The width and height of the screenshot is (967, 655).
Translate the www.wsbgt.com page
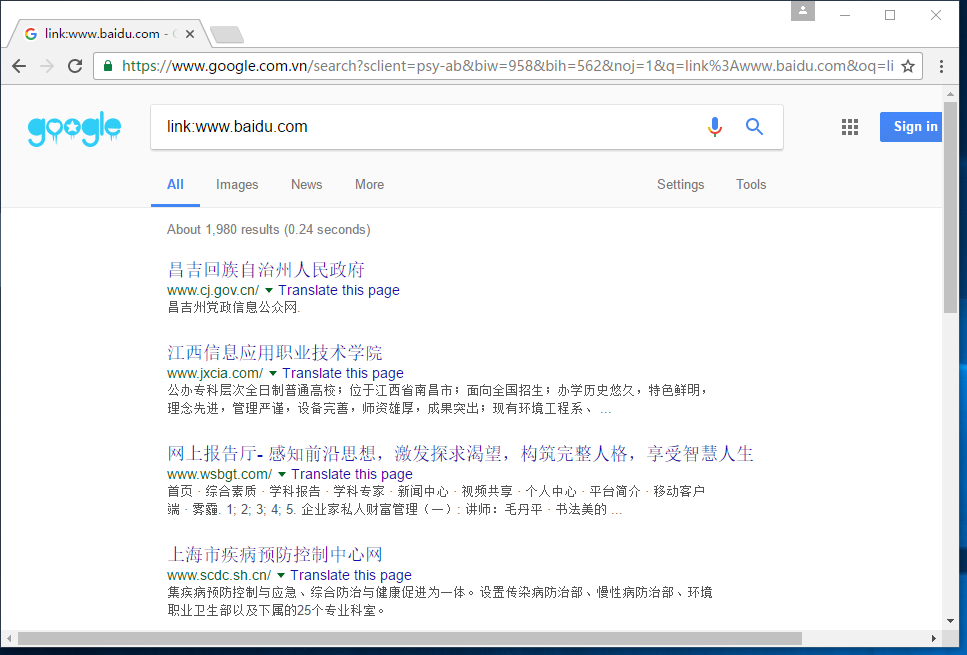(x=352, y=474)
